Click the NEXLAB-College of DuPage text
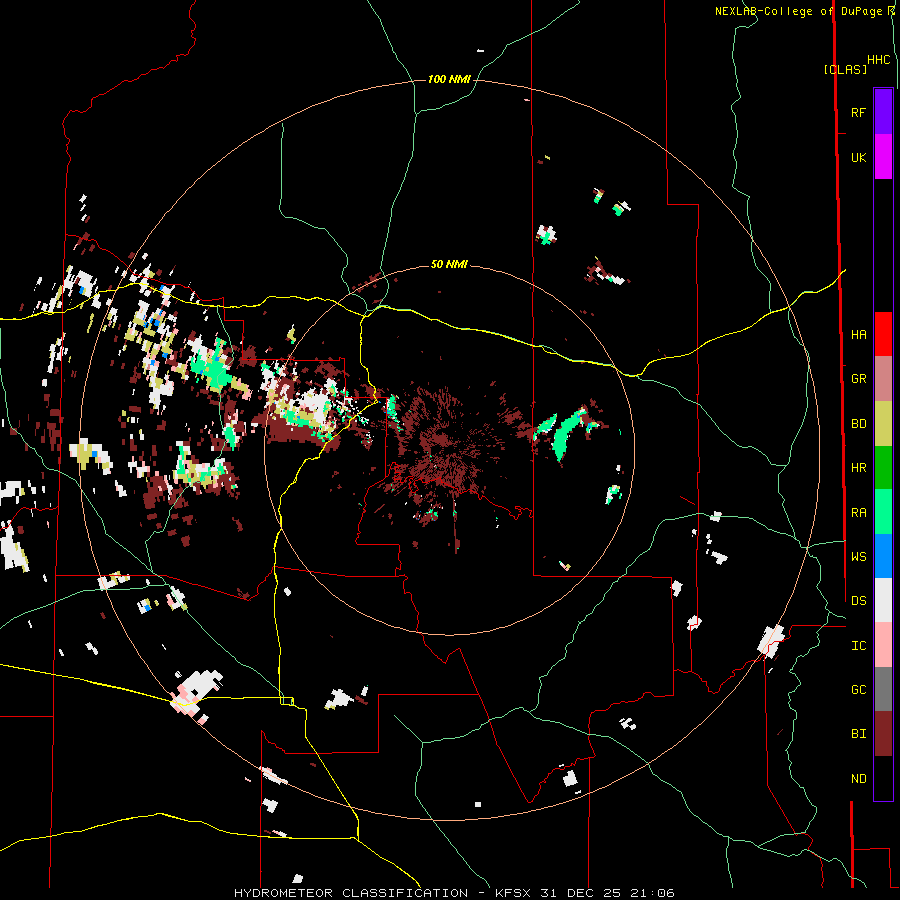 coord(798,11)
